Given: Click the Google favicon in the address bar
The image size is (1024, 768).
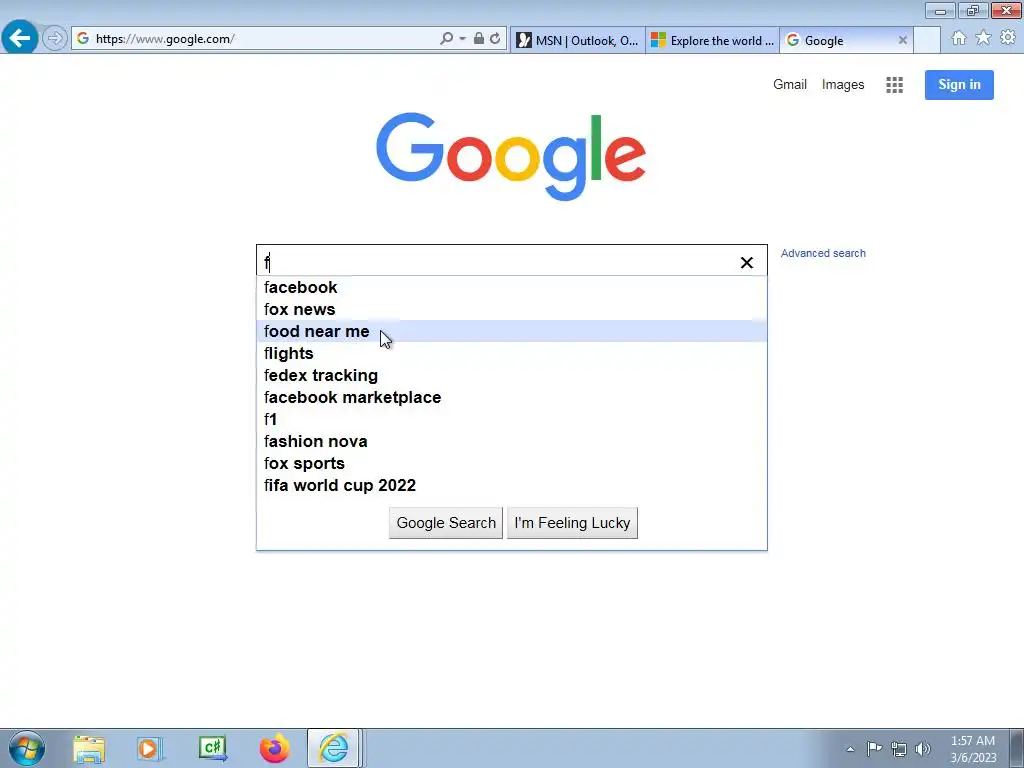Looking at the screenshot, I should click(83, 39).
